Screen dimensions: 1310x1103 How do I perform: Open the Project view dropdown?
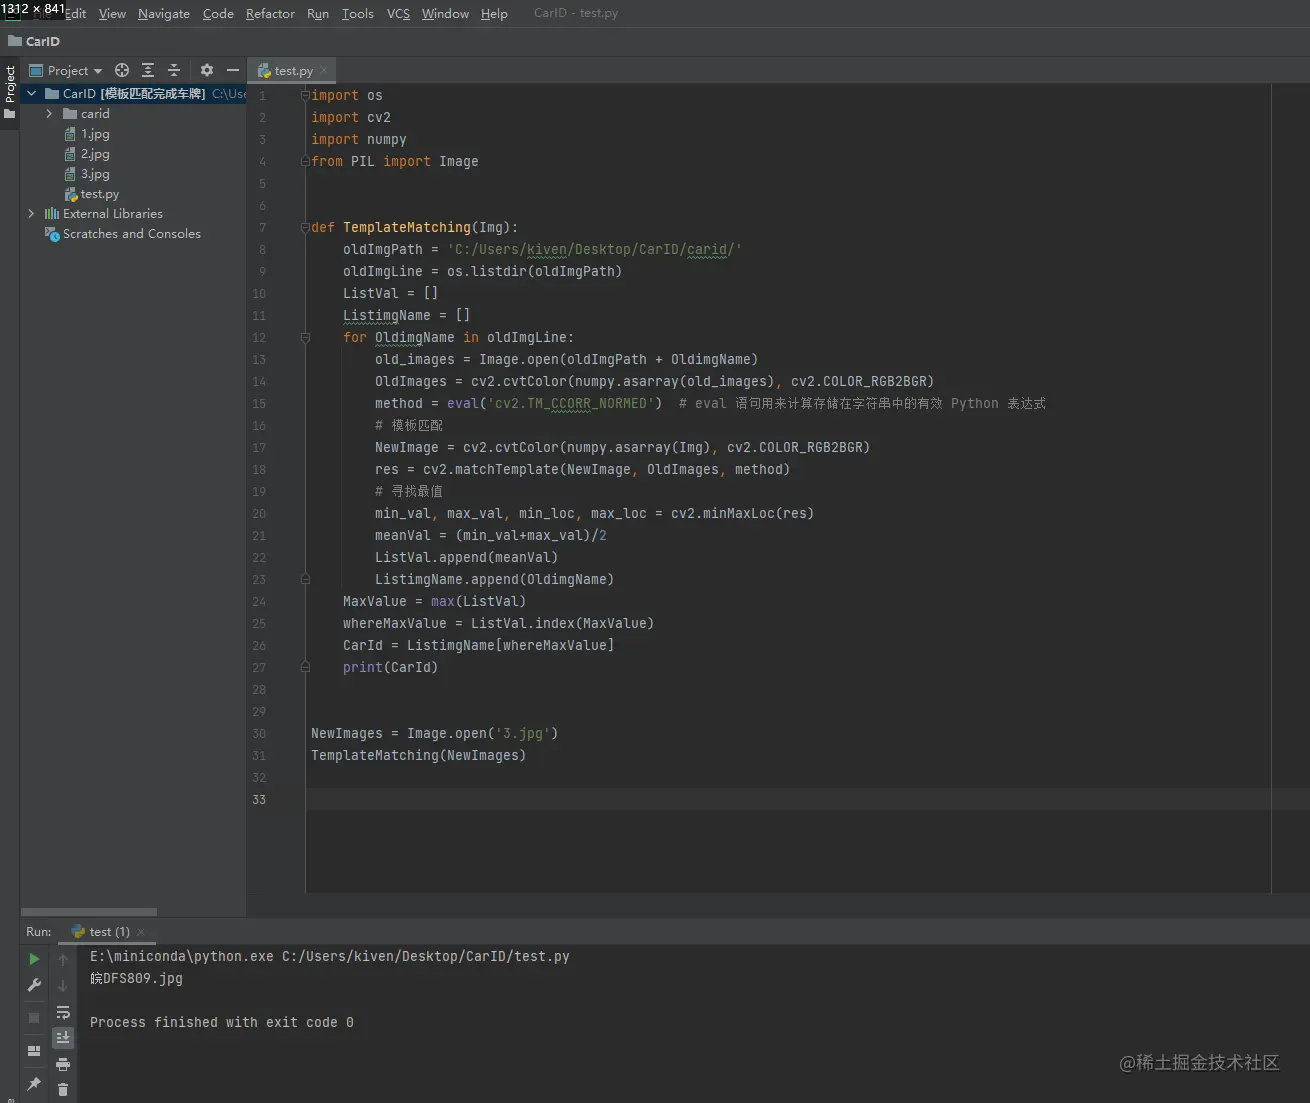tap(66, 70)
